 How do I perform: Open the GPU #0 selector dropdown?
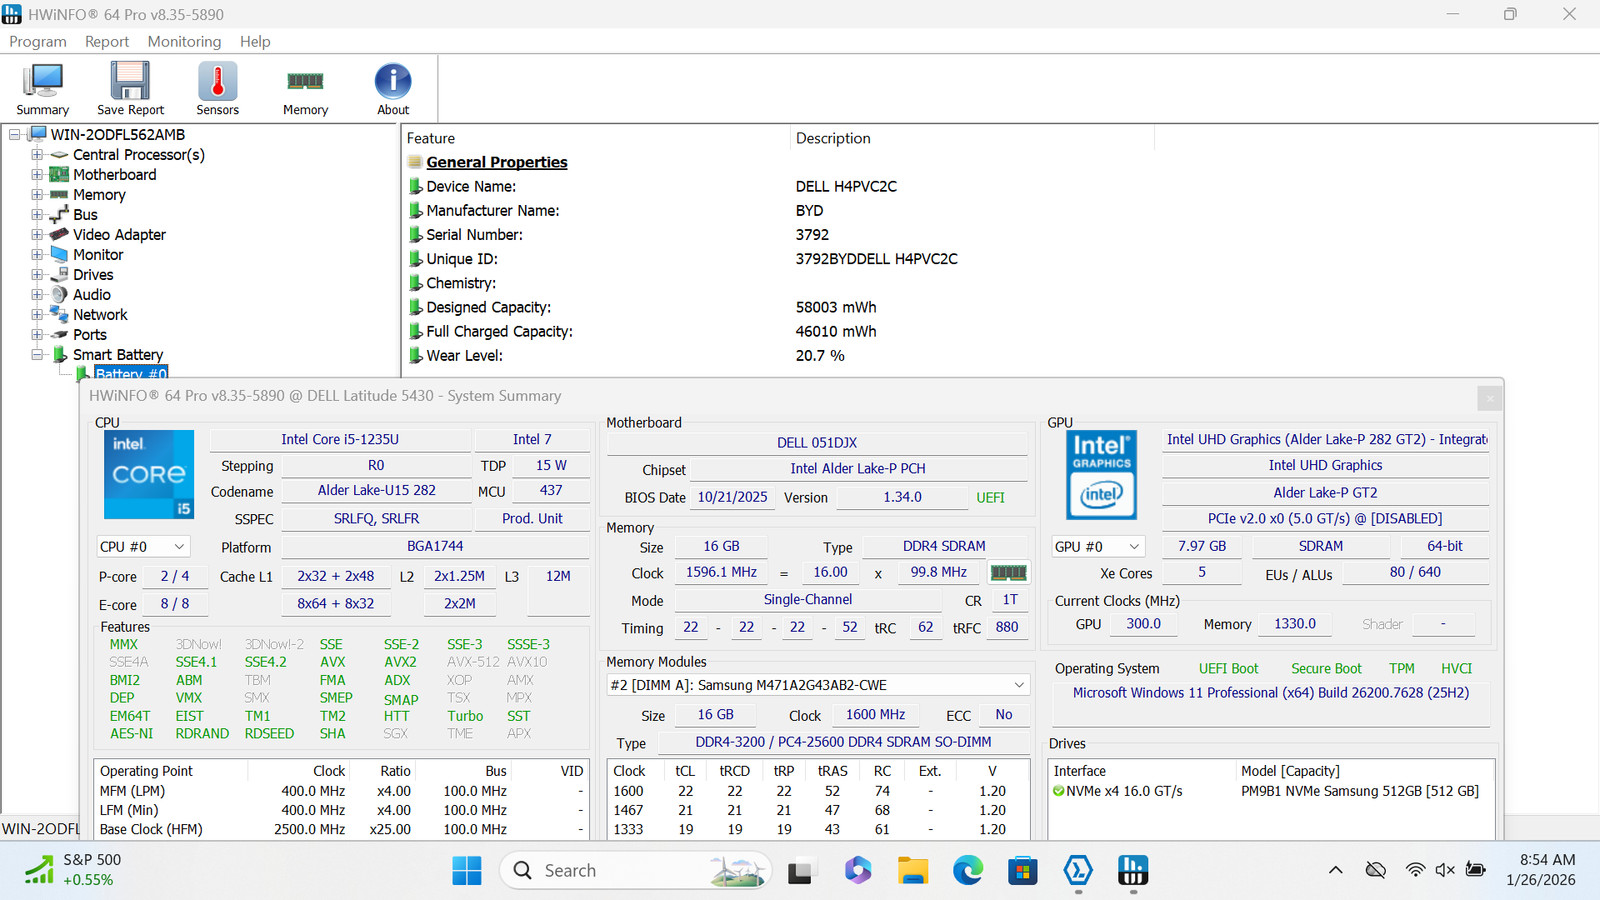1098,547
